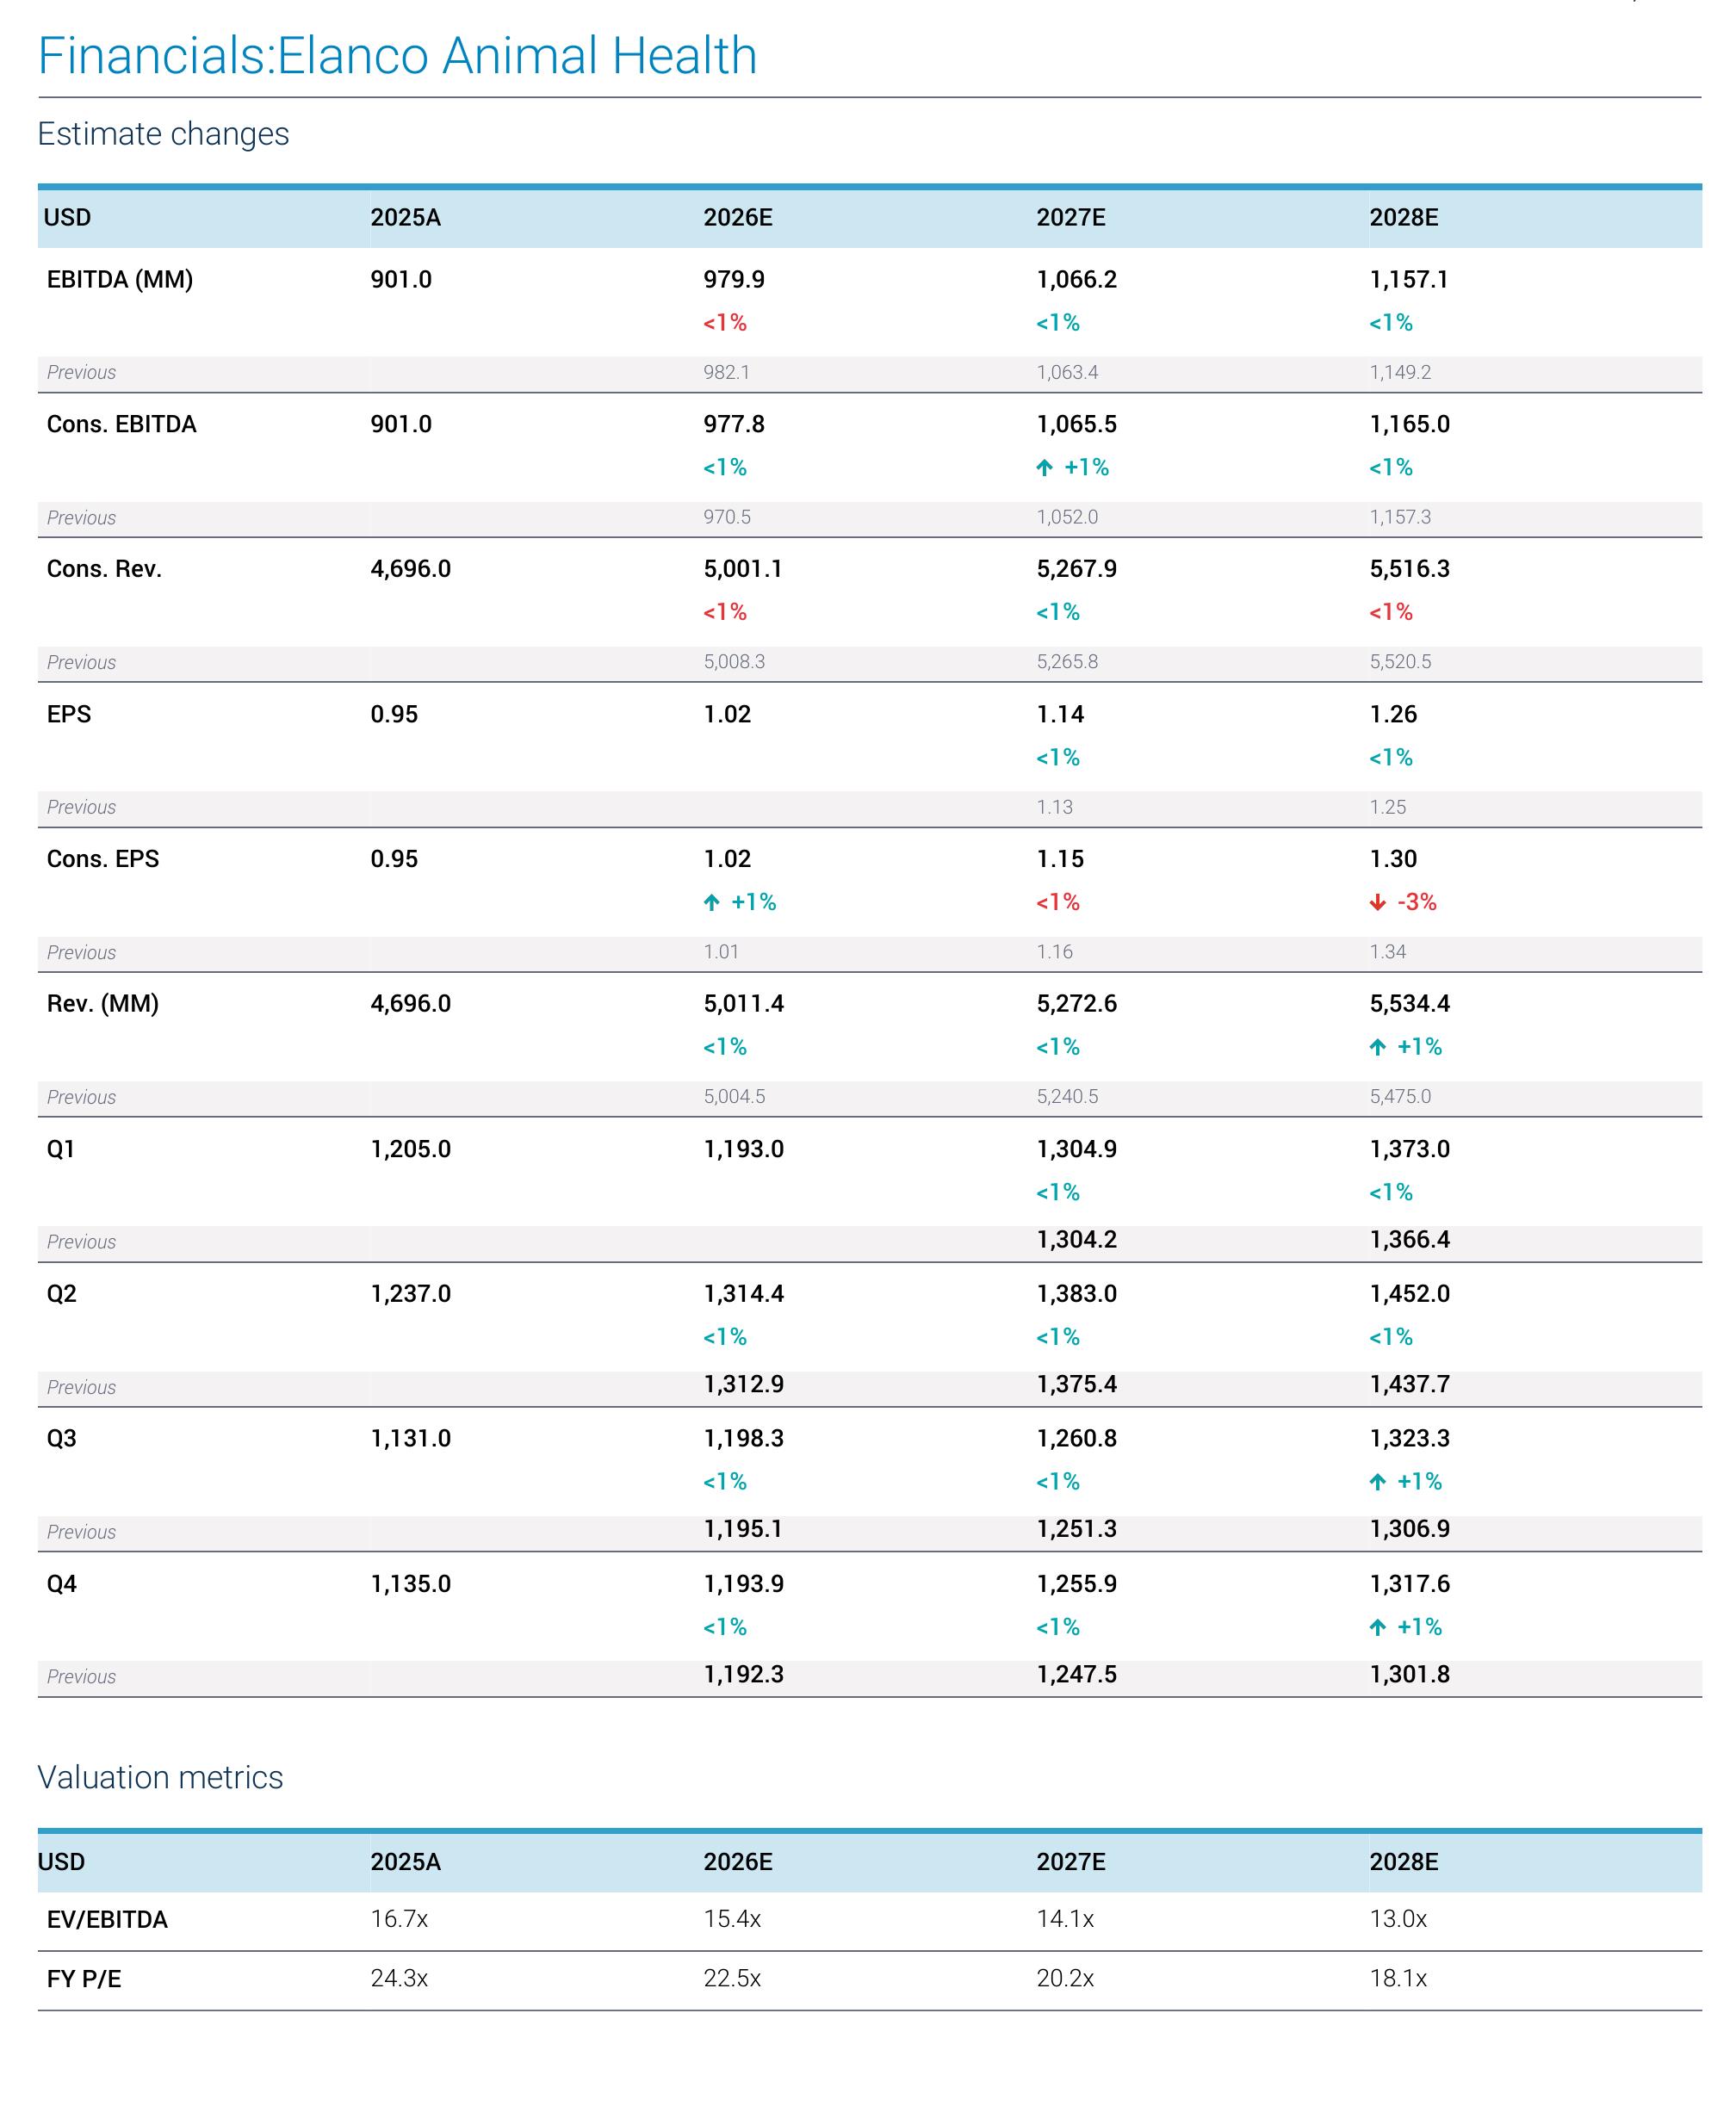Select the EBITDA 2026E value 979.9
This screenshot has width=1736, height=2106.
tap(733, 279)
